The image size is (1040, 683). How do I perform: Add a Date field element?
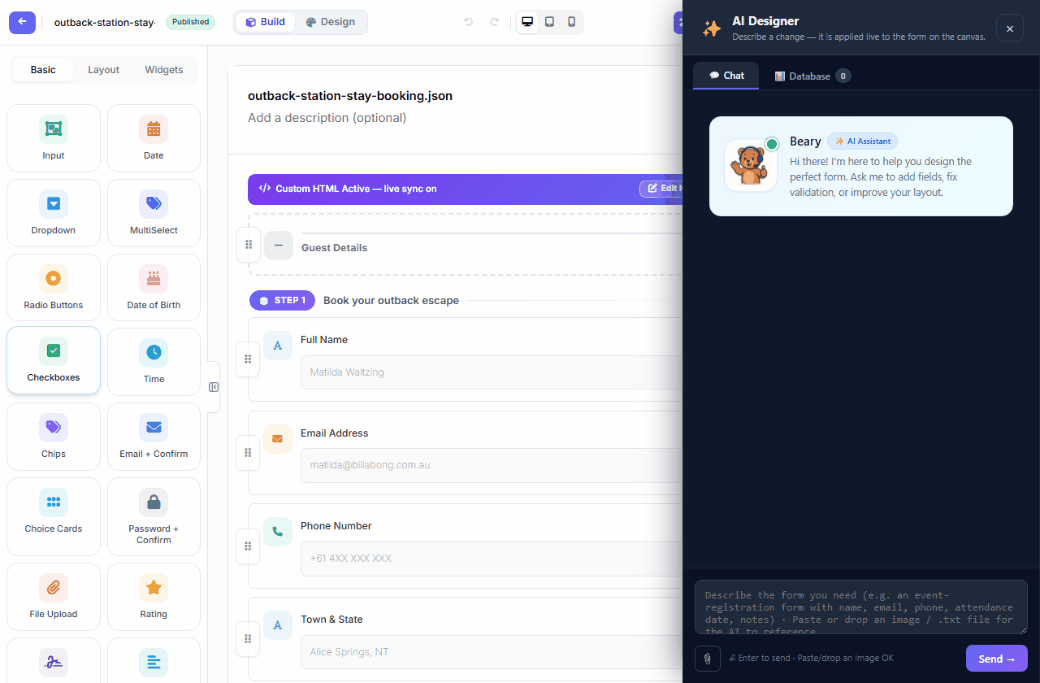tap(154, 138)
